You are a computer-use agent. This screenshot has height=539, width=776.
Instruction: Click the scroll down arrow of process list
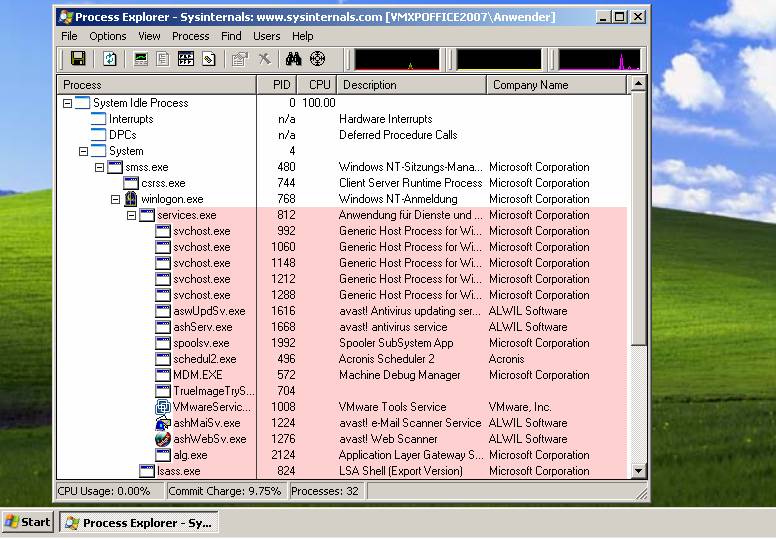tap(638, 471)
